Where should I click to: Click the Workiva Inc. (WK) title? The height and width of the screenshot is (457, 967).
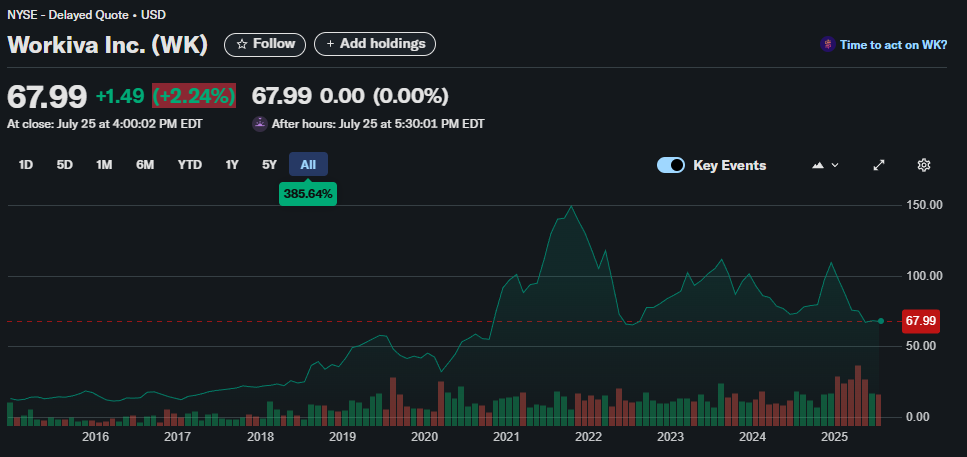[107, 45]
